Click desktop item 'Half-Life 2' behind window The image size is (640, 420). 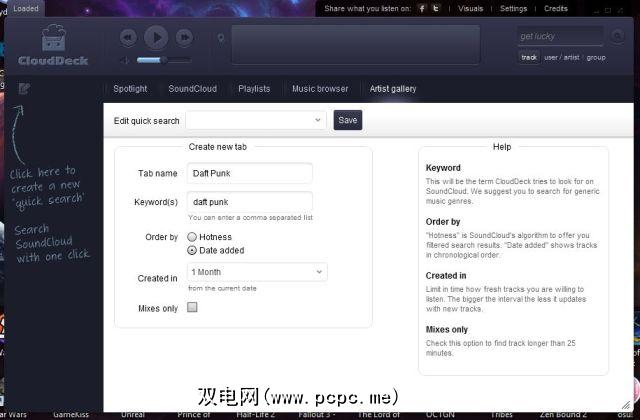click(x=256, y=415)
